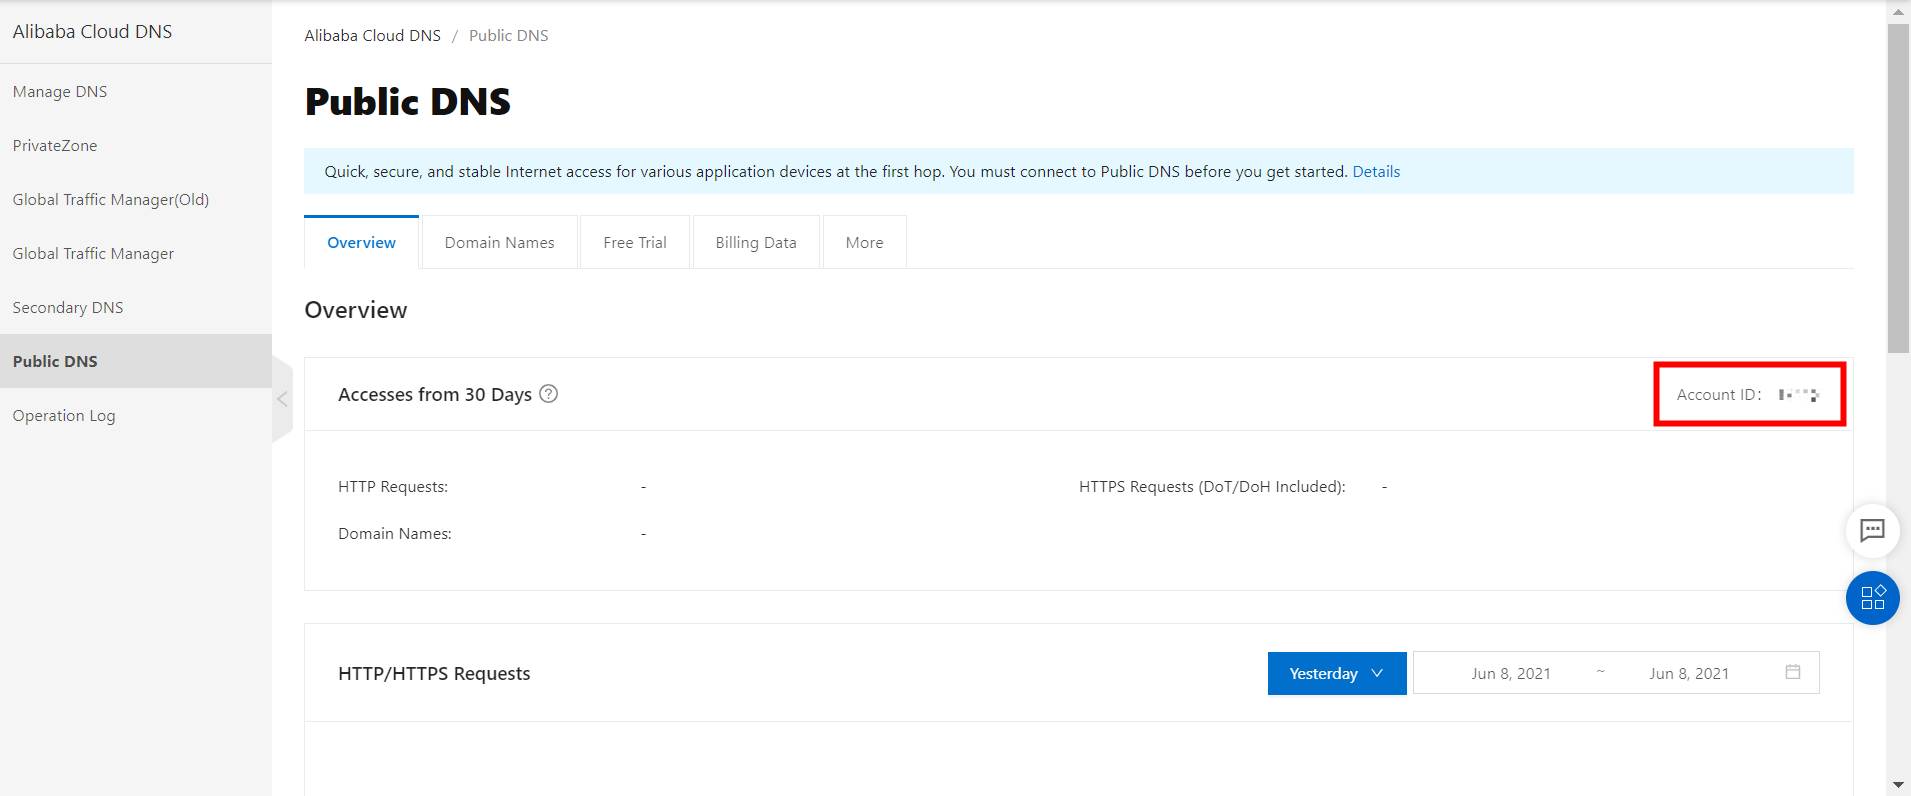Open Secondary DNS in sidebar
1911x796 pixels.
tap(136, 307)
